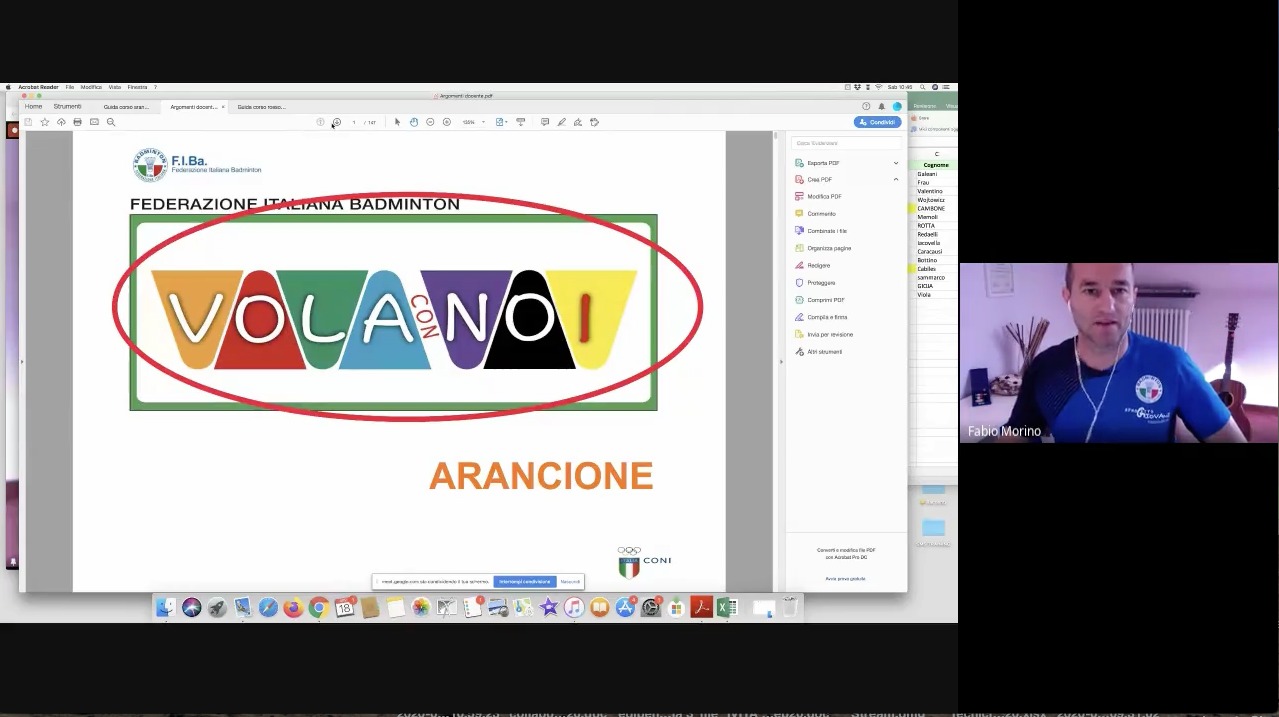
Task: Open Acrobat help question mark icon
Action: [x=866, y=106]
